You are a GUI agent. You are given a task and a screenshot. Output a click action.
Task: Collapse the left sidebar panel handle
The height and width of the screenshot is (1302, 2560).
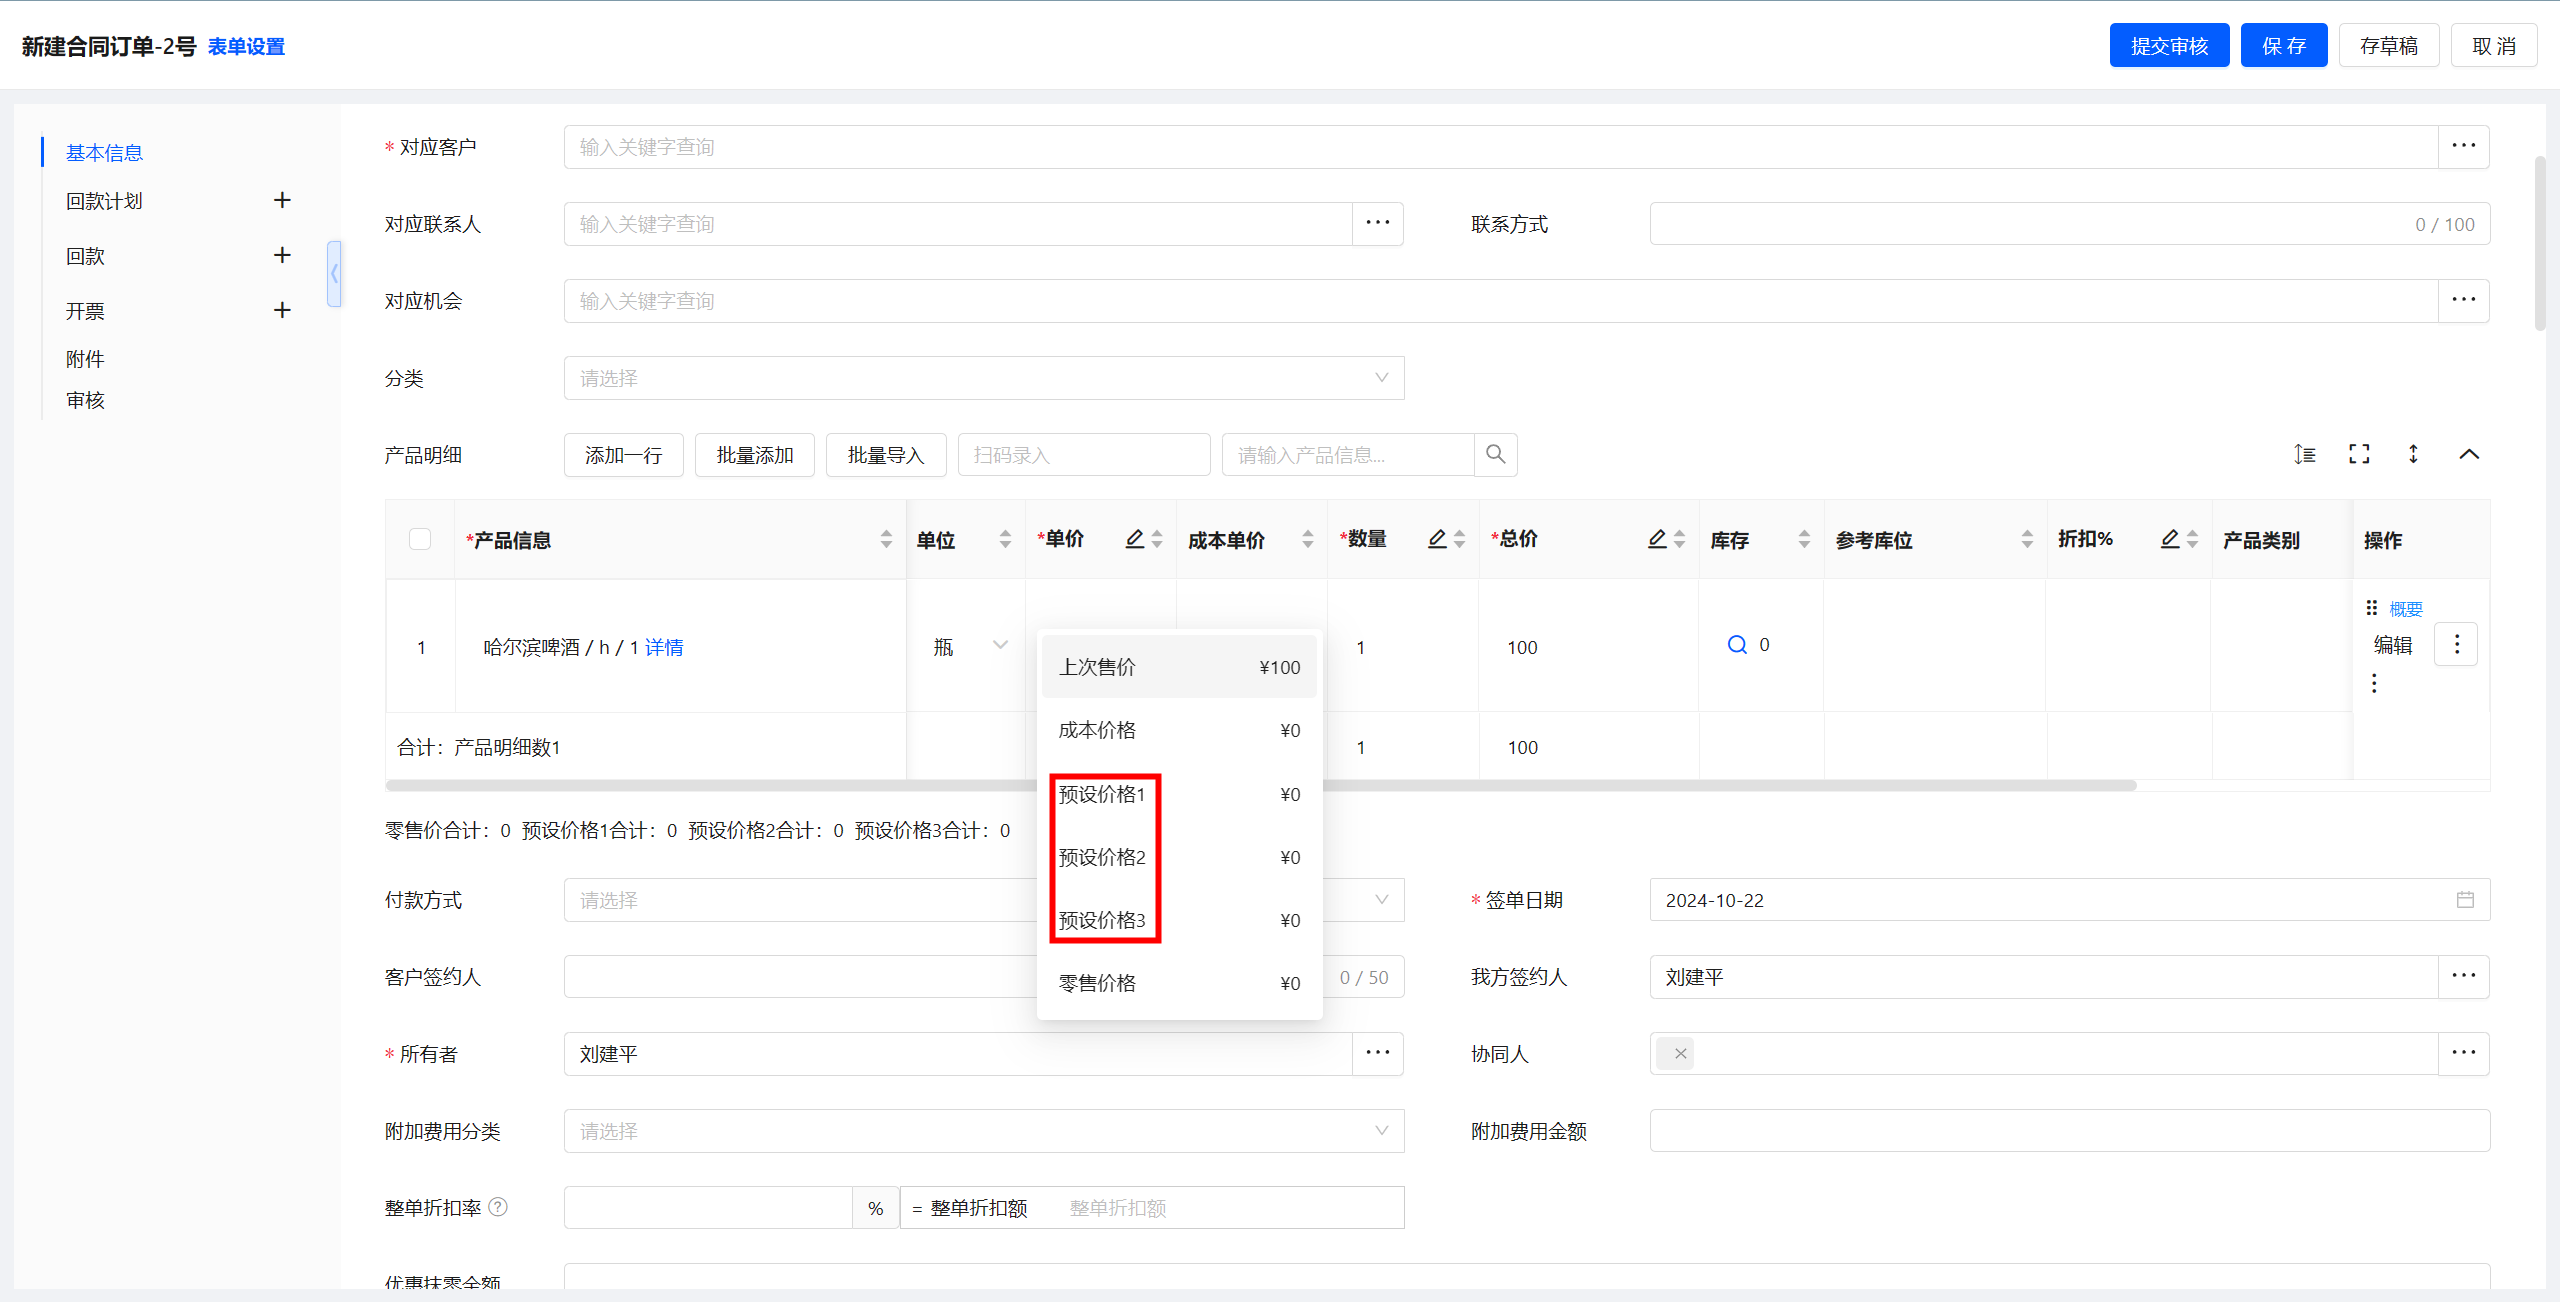pyautogui.click(x=334, y=273)
